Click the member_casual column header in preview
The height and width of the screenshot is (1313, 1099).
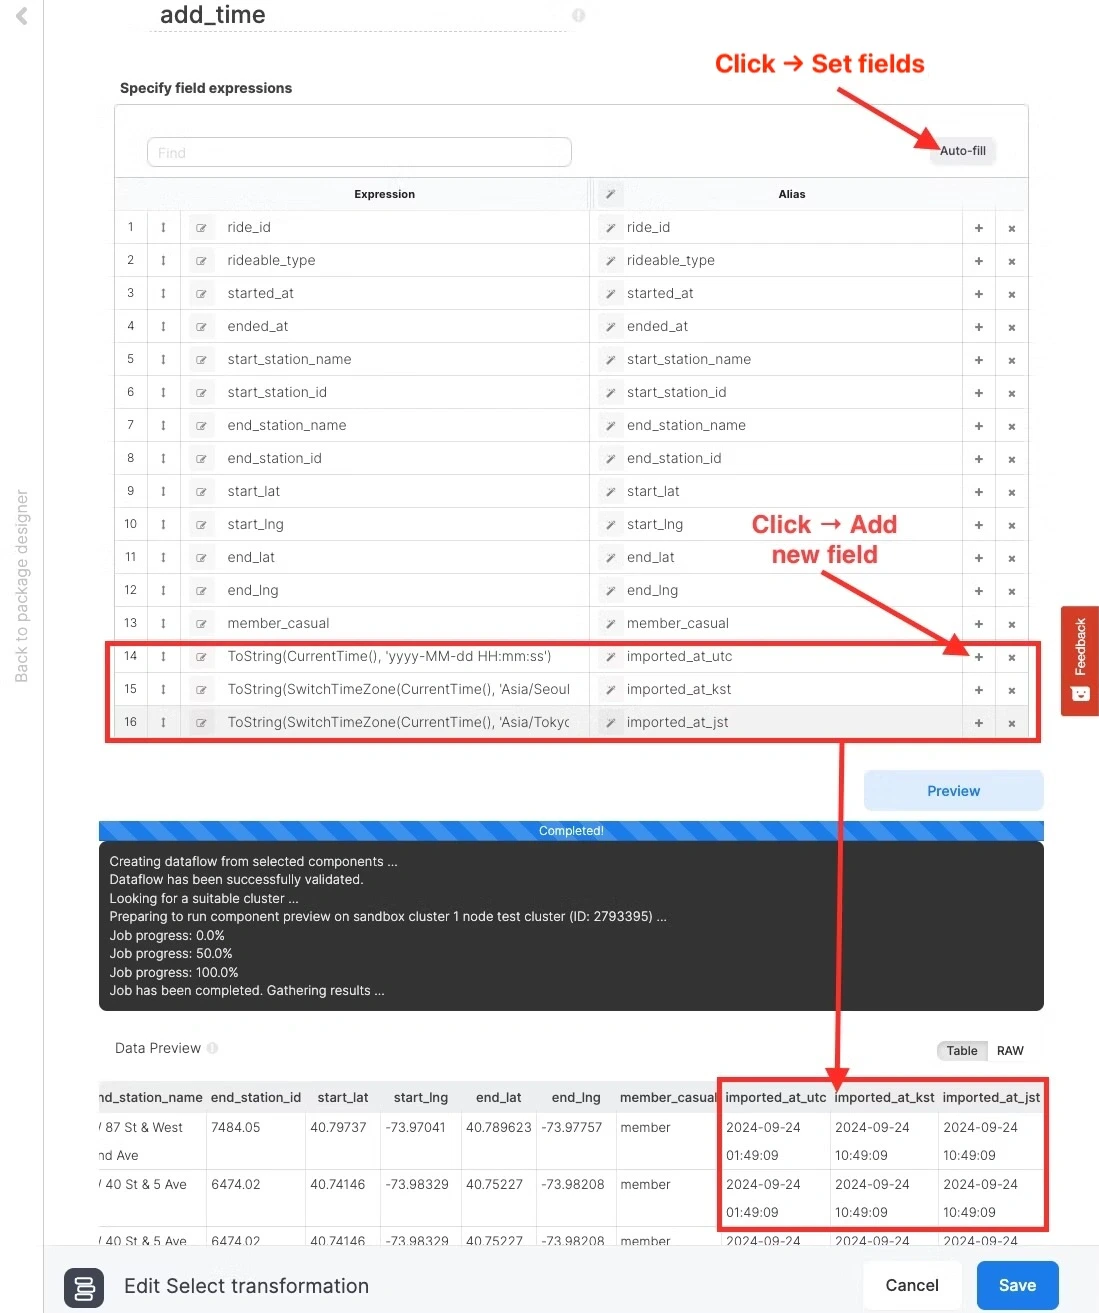coord(668,1097)
